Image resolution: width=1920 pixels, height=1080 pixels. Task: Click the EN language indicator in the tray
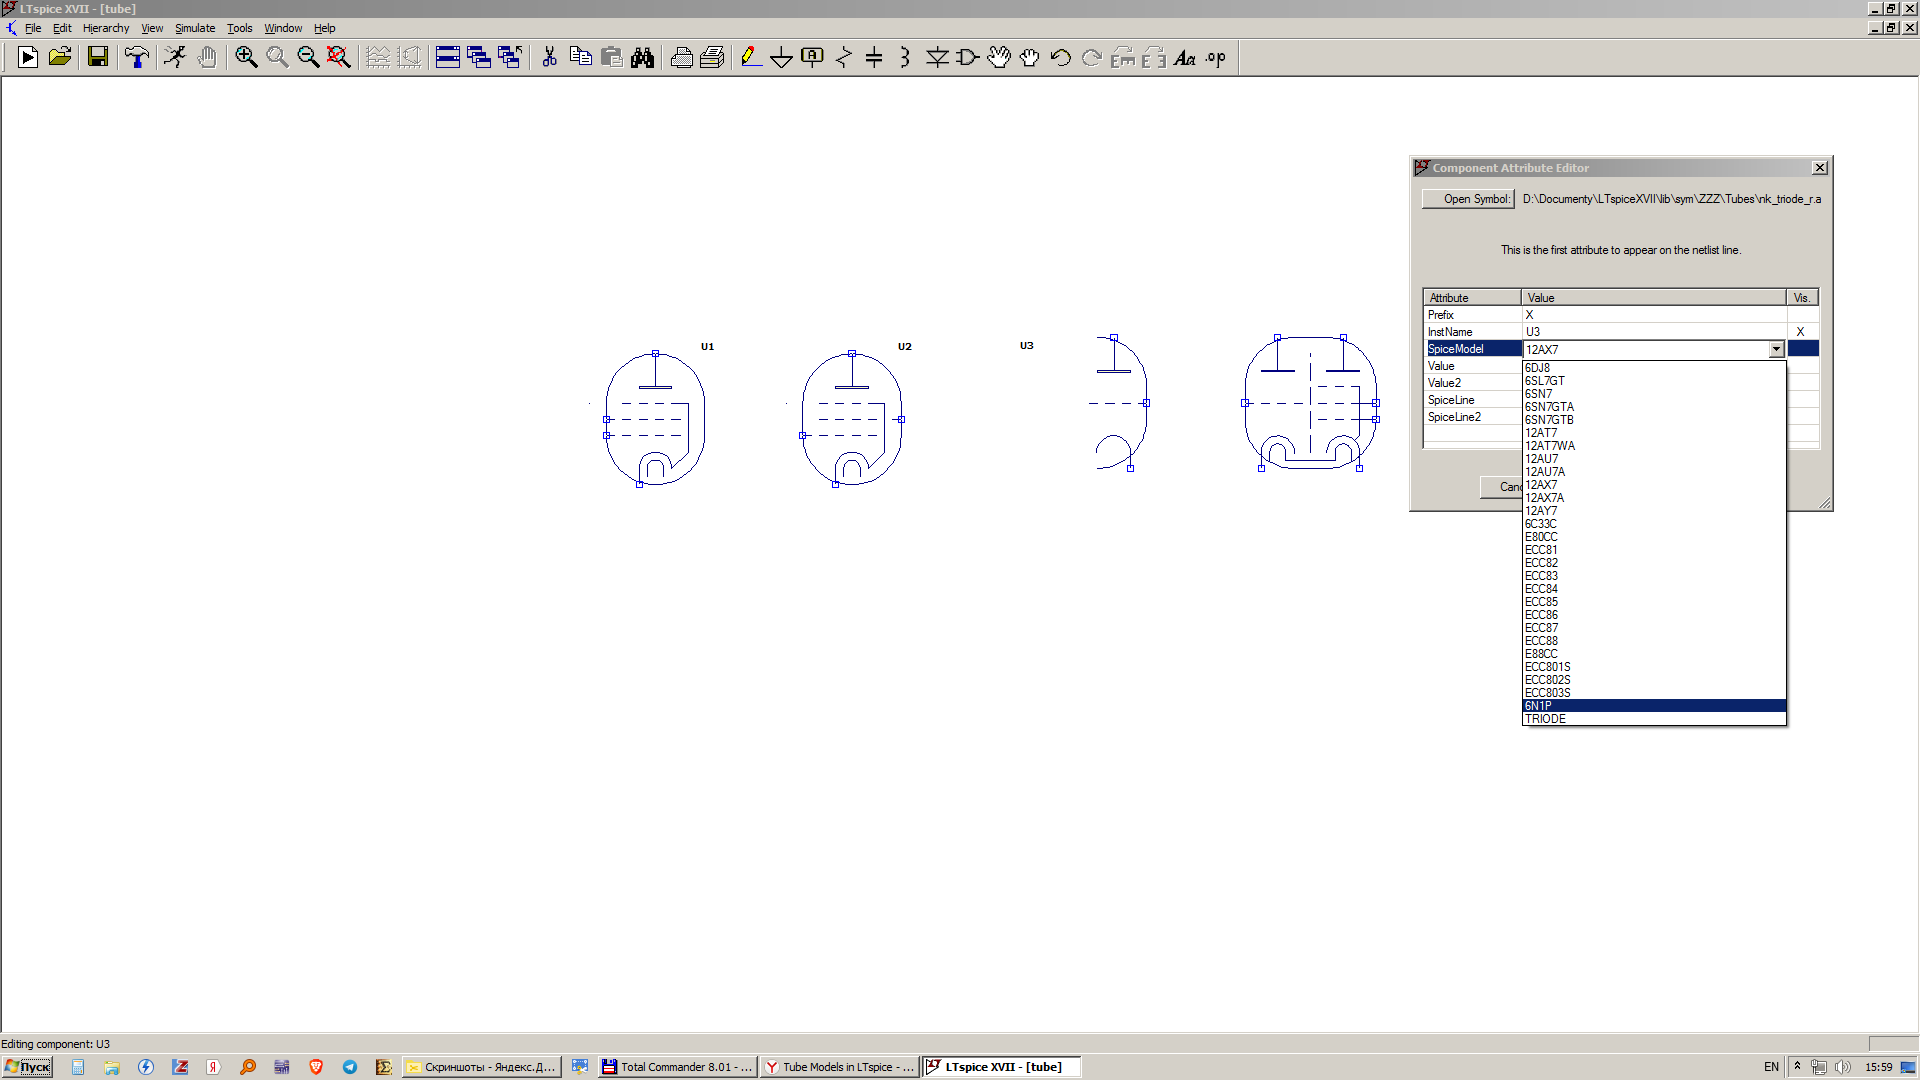click(x=1771, y=1067)
